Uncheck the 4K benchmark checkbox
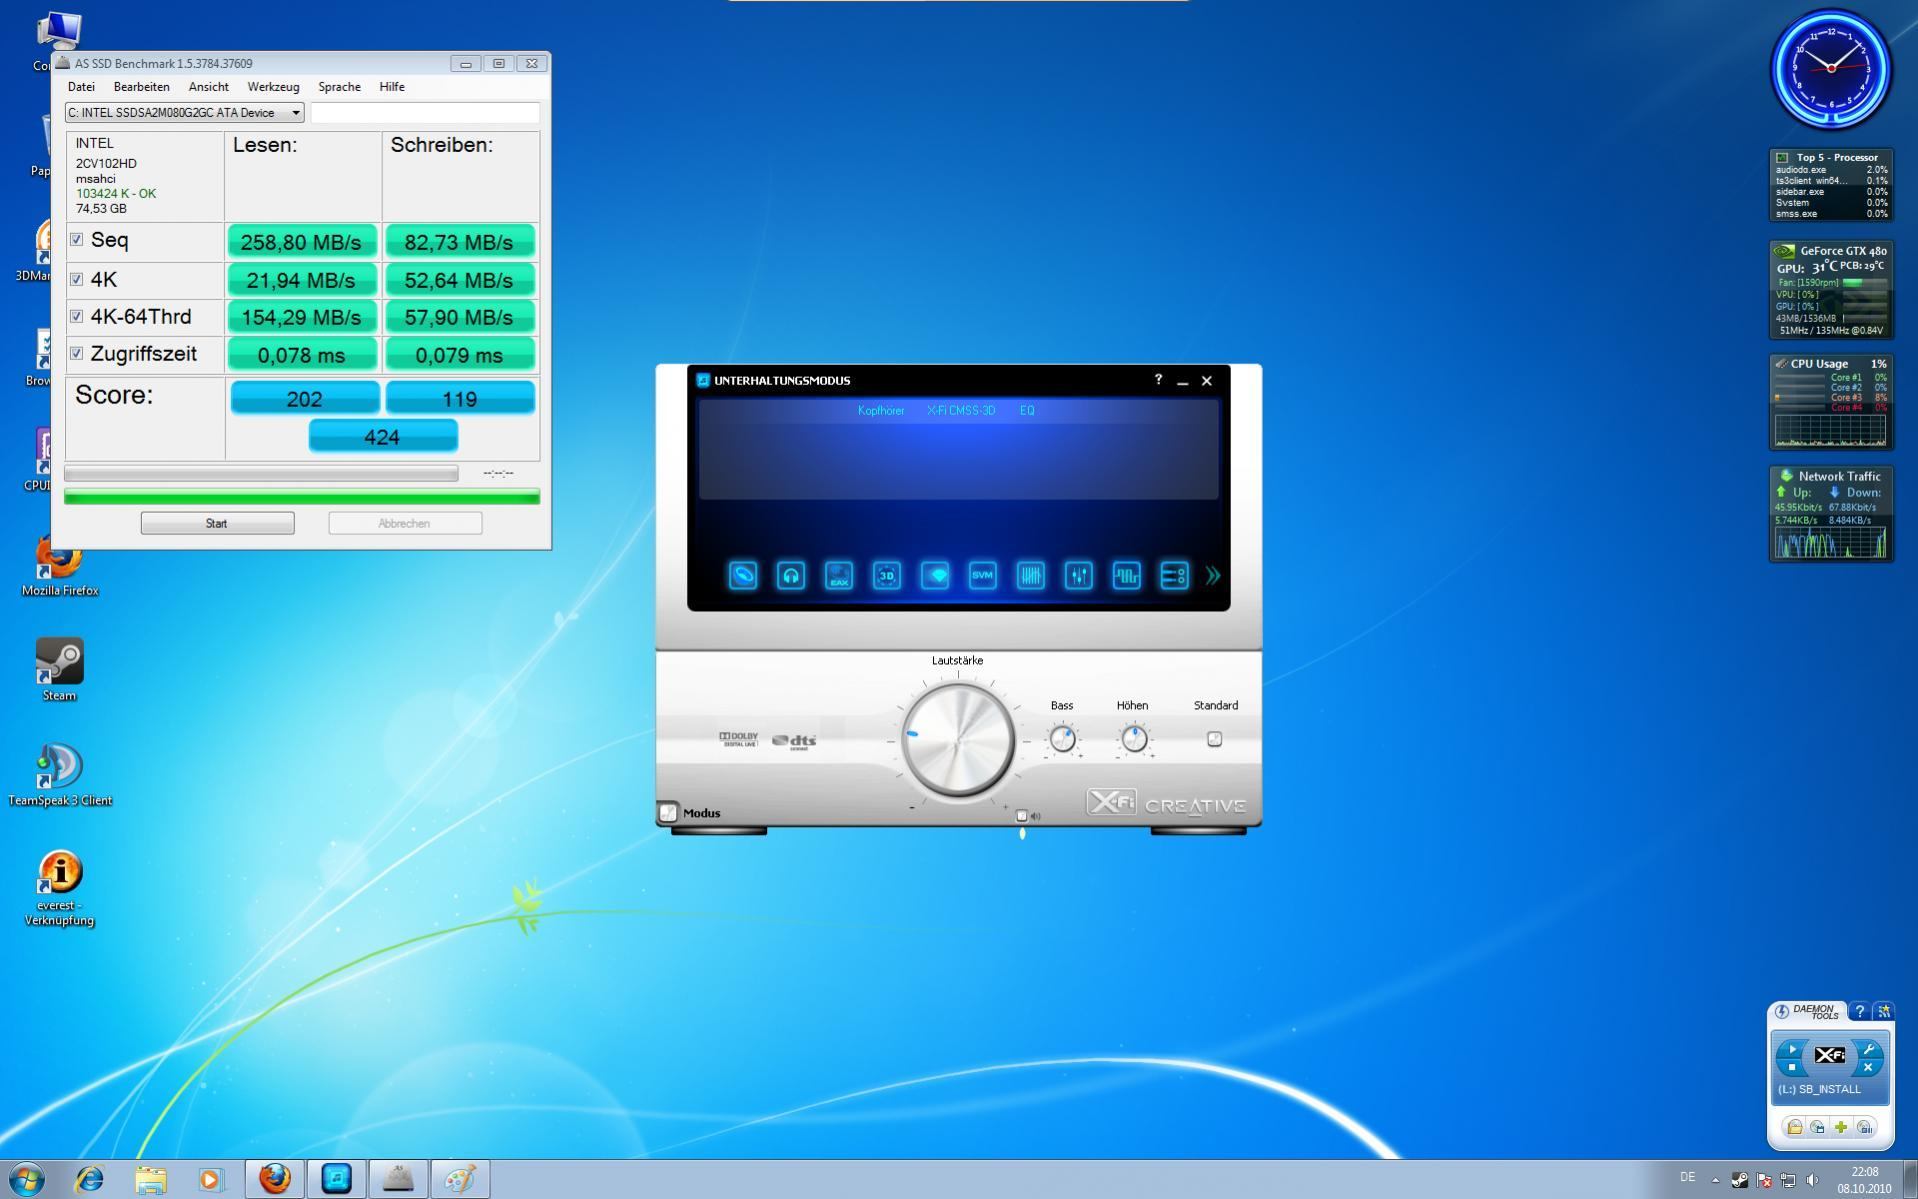The image size is (1918, 1199). (x=76, y=279)
